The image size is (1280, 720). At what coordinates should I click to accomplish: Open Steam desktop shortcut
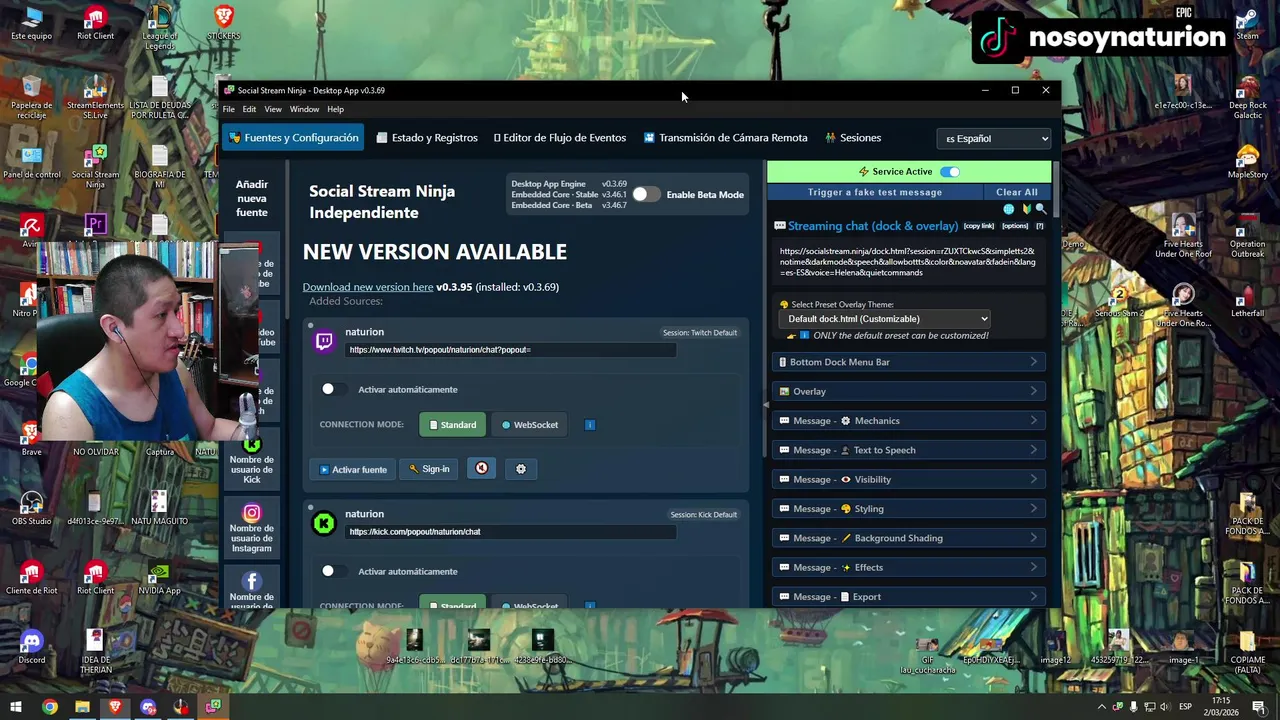click(1247, 24)
